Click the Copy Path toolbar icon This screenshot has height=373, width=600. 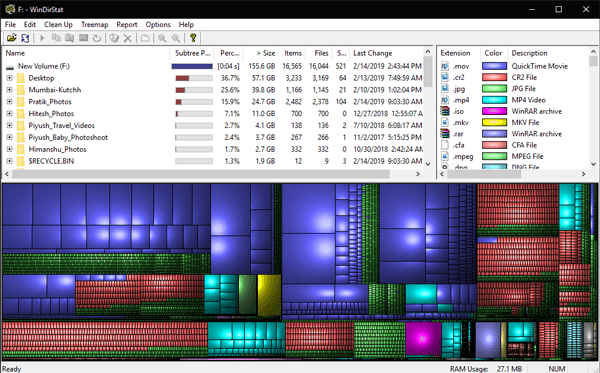point(56,37)
